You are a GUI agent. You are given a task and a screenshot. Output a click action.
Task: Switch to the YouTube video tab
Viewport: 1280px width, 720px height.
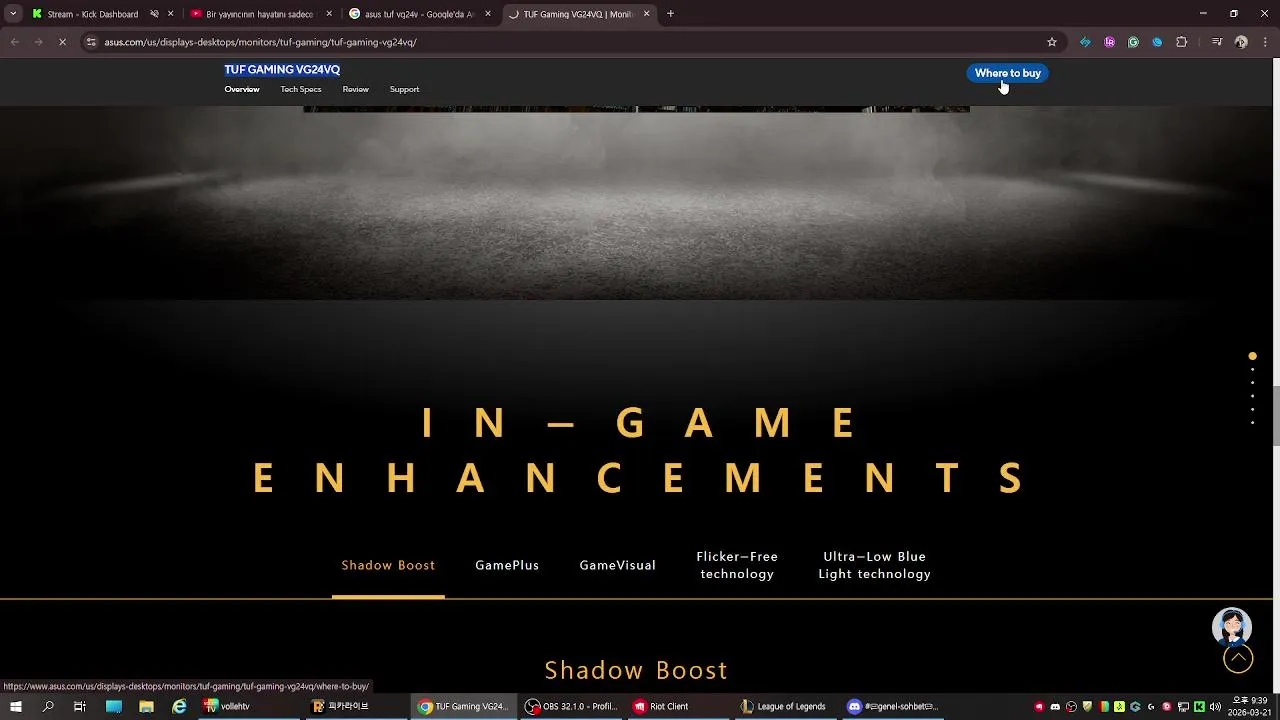[260, 14]
